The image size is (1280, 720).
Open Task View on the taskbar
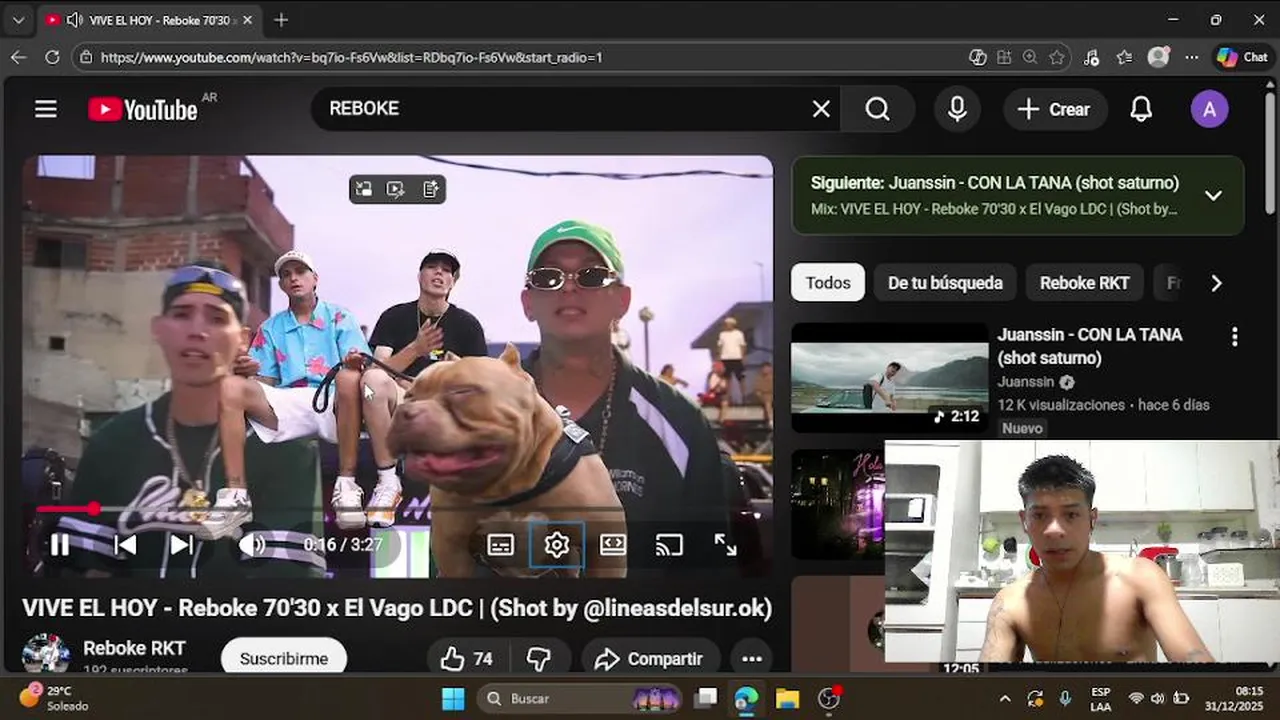coord(707,698)
